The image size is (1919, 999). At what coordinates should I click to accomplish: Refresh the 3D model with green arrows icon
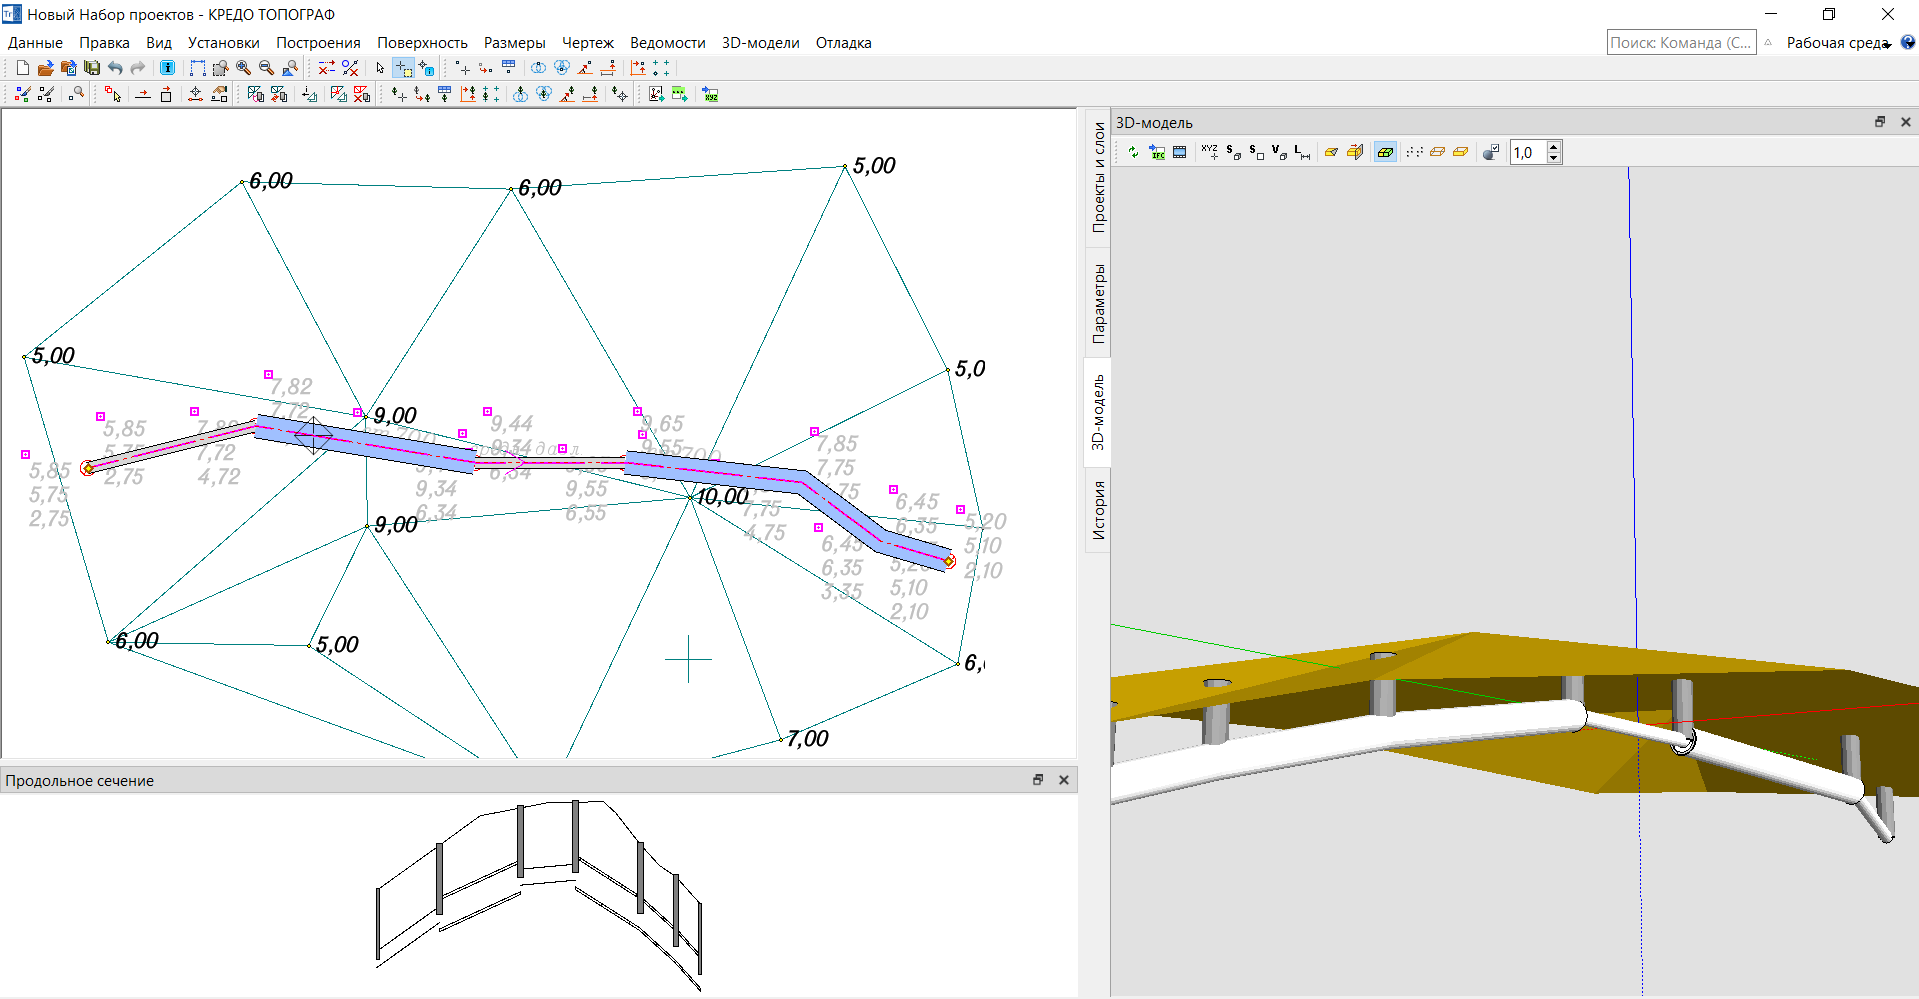[1133, 152]
